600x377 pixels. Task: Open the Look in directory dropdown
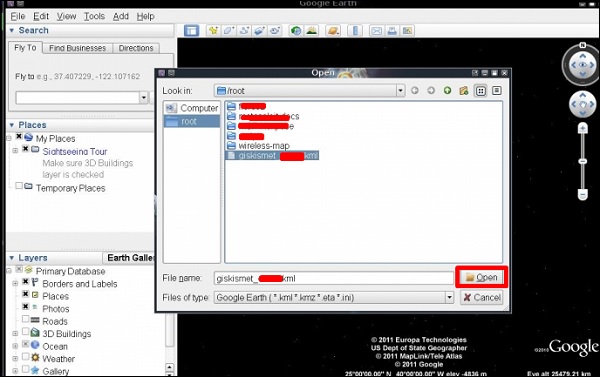[400, 91]
